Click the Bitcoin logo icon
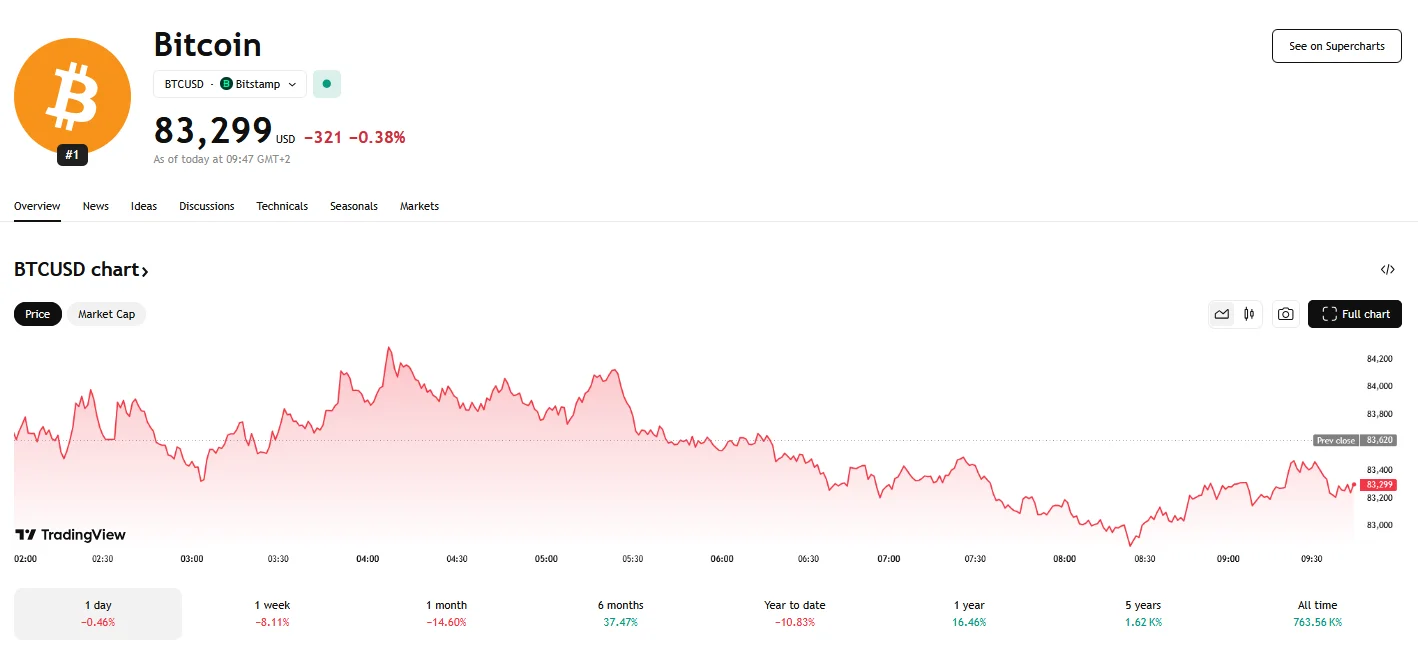 (x=72, y=96)
